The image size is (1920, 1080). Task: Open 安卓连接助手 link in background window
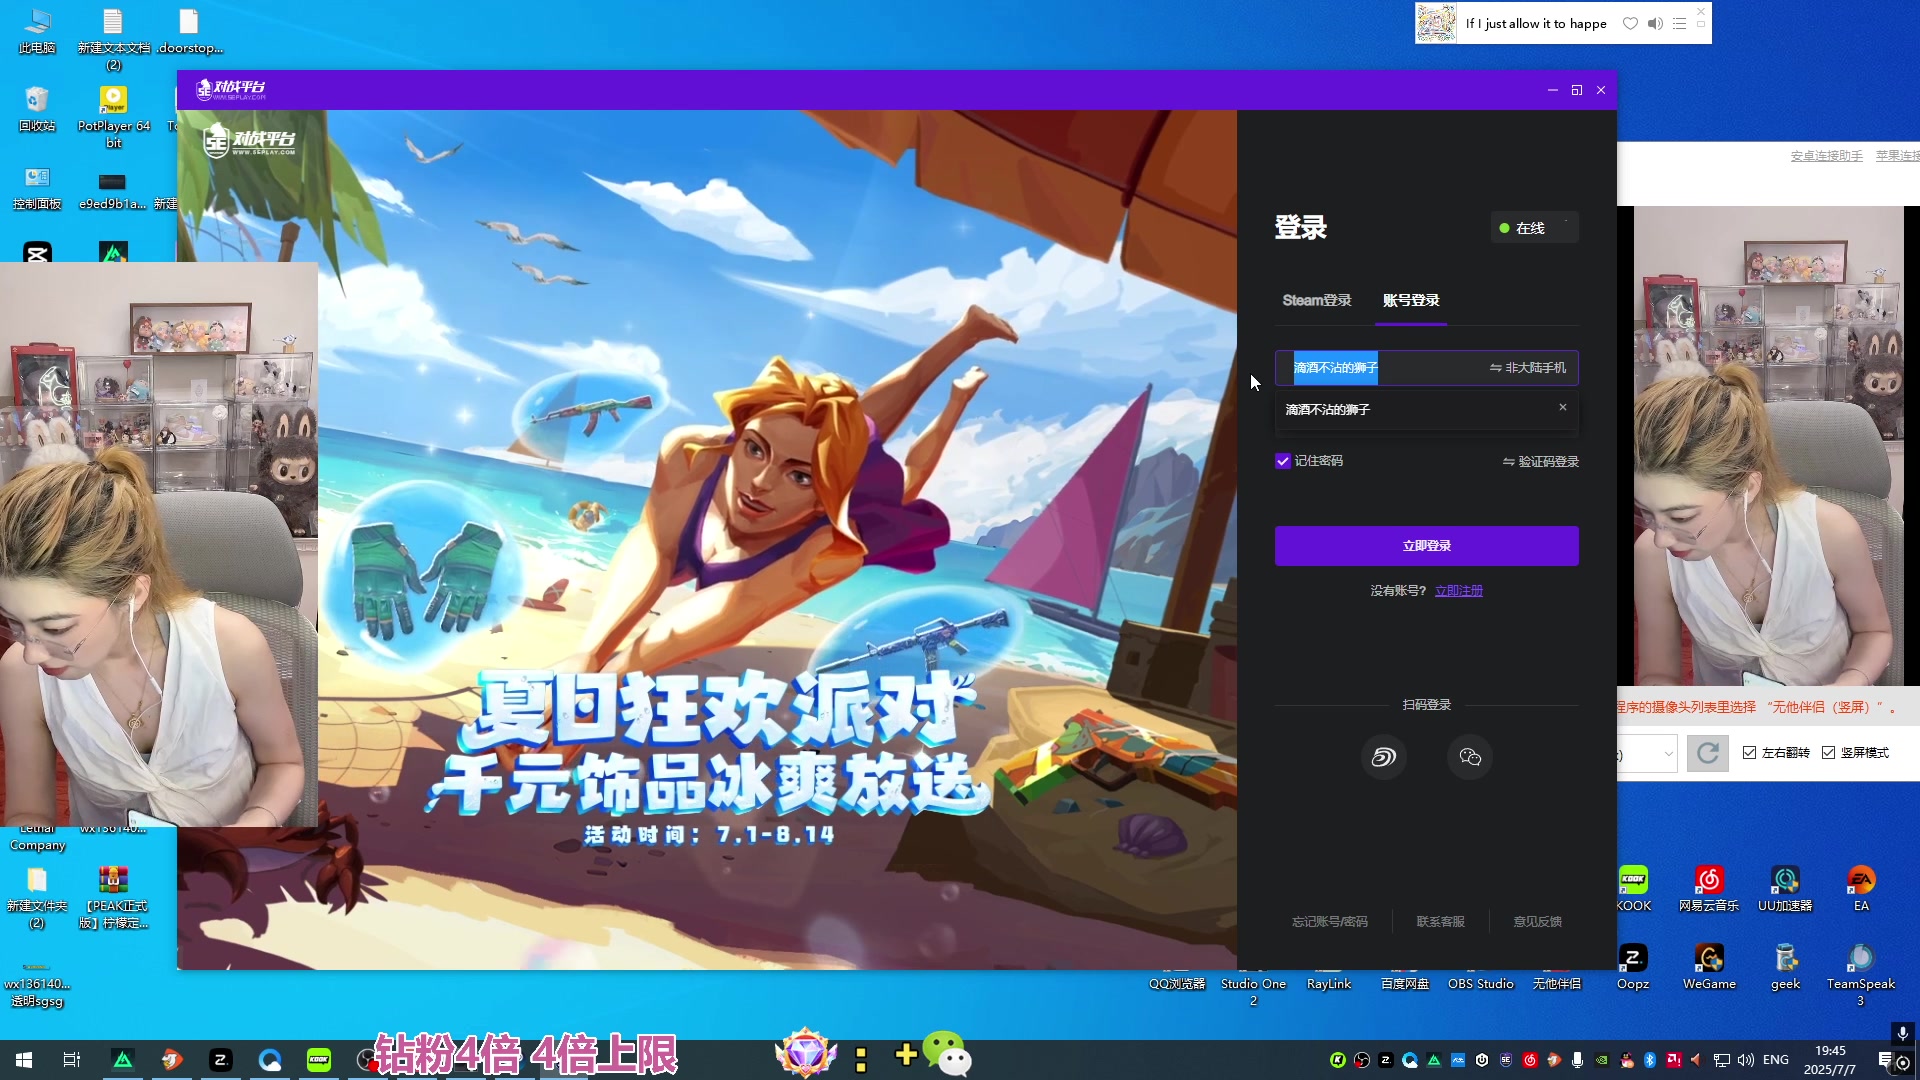click(x=1826, y=156)
